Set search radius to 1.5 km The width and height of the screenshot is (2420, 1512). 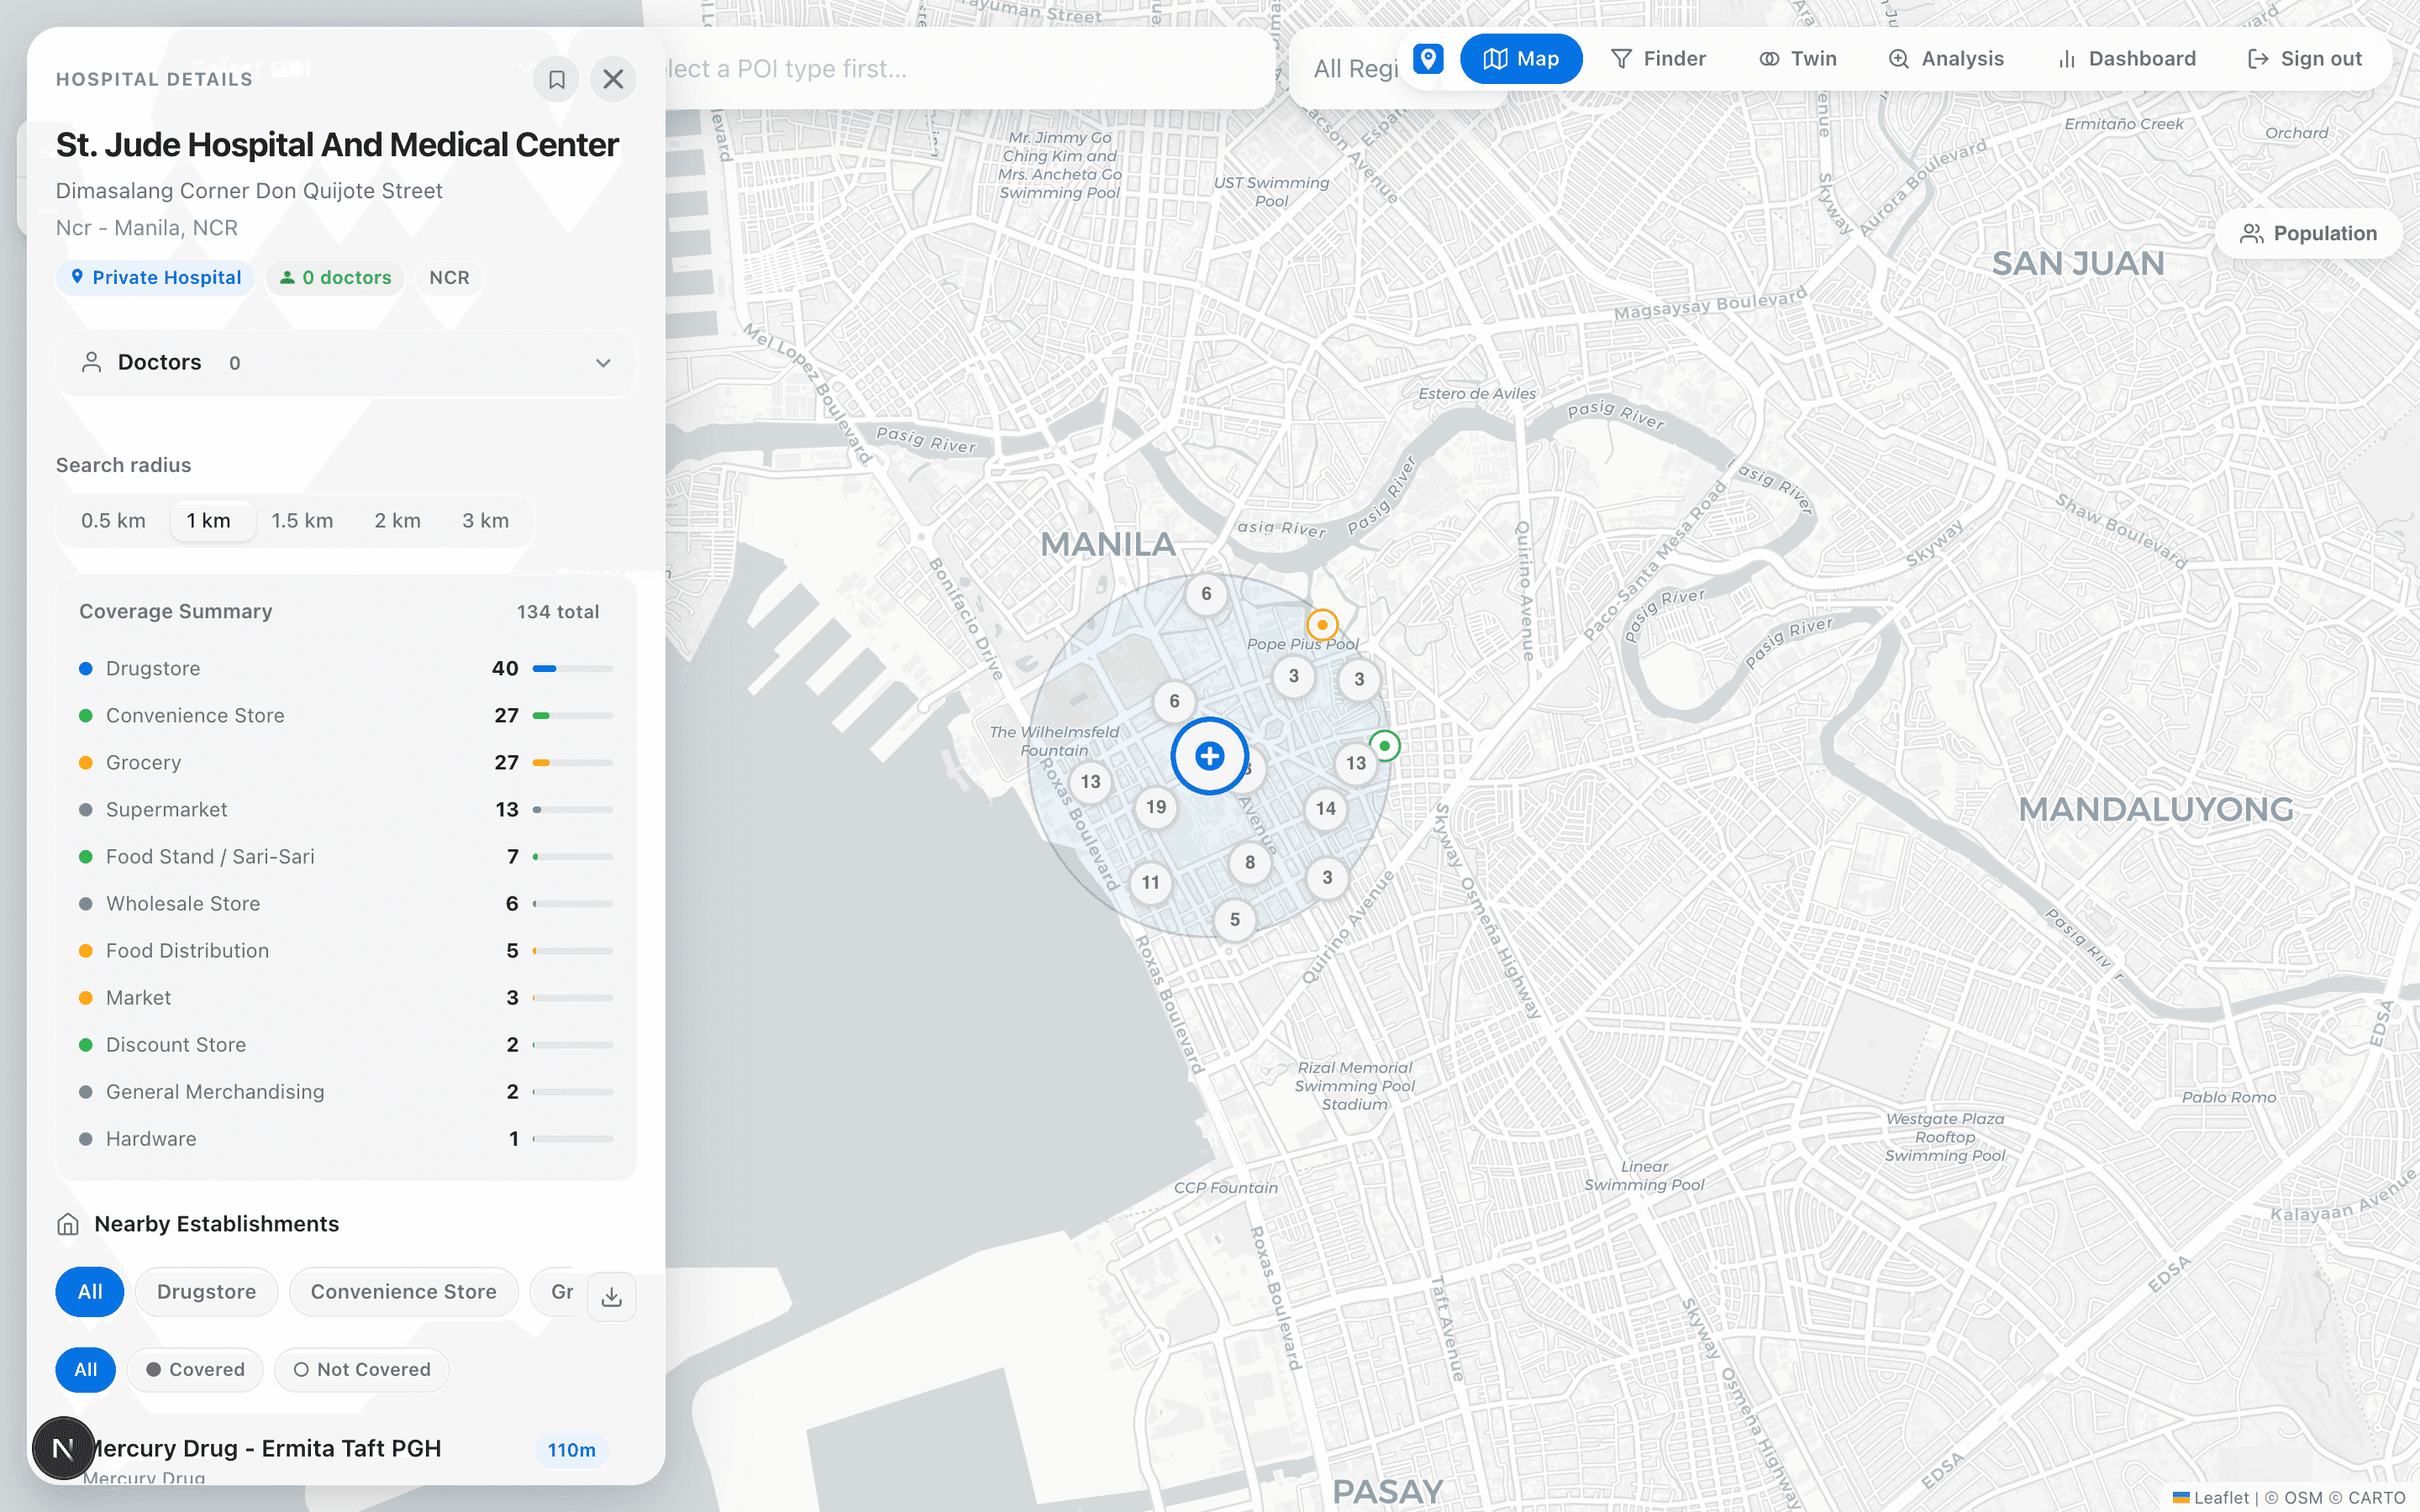[x=302, y=521]
